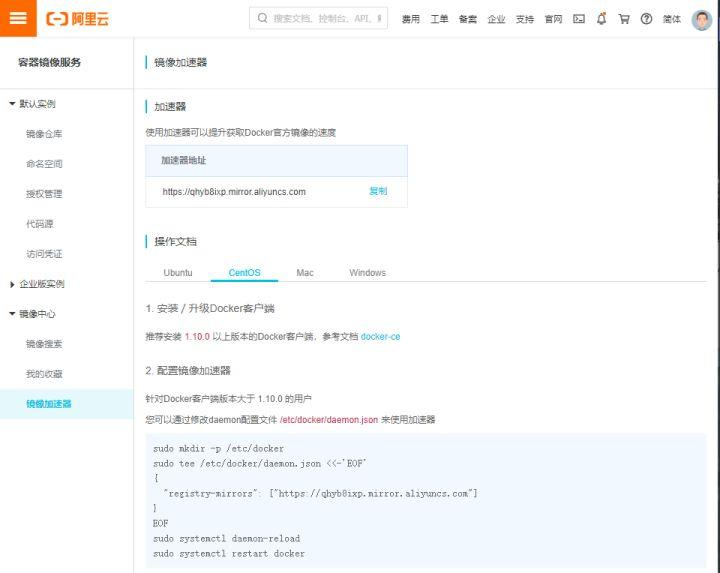The width and height of the screenshot is (720, 573).
Task: Open the user avatar menu
Action: tap(701, 19)
